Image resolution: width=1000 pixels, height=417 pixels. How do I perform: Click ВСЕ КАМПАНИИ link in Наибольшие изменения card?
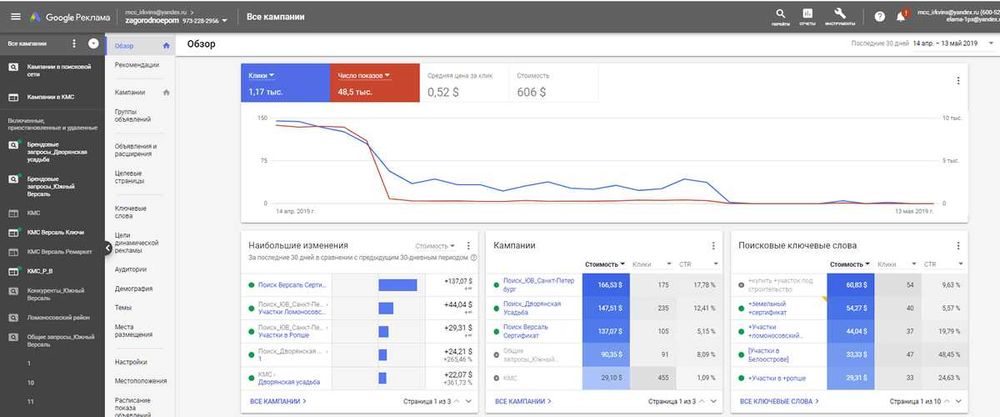point(278,402)
